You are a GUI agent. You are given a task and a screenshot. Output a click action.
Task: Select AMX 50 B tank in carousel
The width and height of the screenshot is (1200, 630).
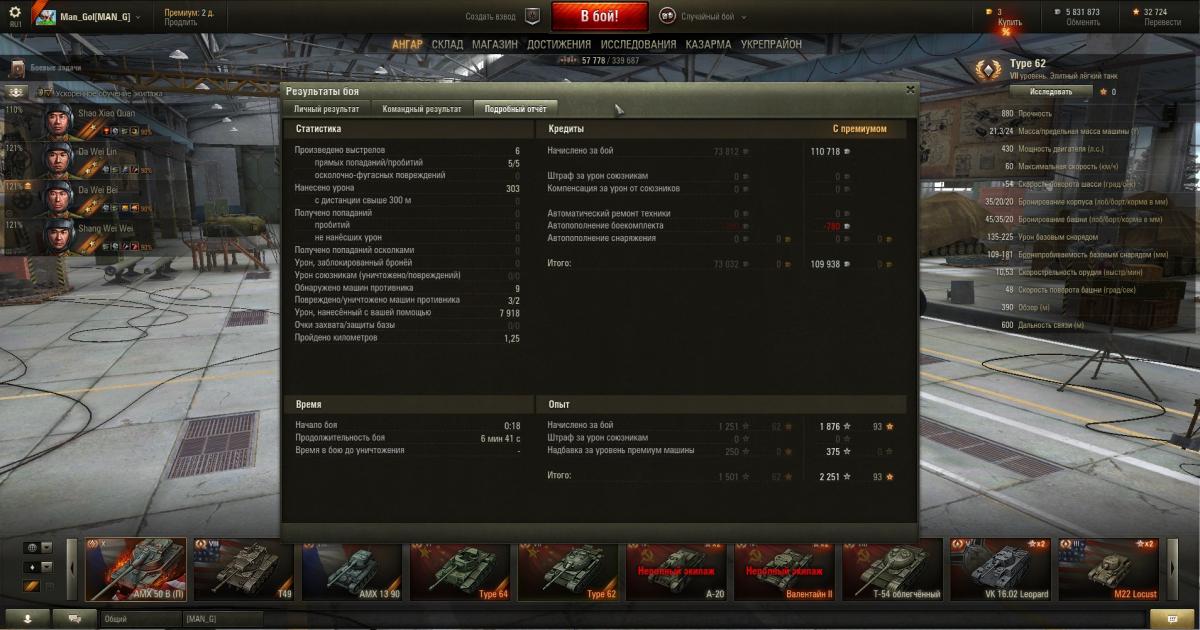click(135, 569)
